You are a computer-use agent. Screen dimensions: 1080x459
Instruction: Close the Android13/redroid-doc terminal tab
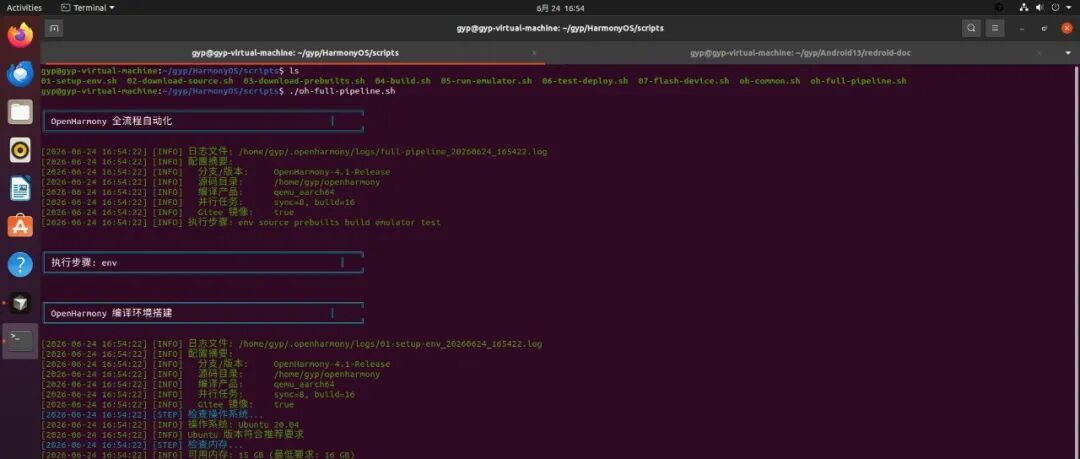click(1039, 53)
